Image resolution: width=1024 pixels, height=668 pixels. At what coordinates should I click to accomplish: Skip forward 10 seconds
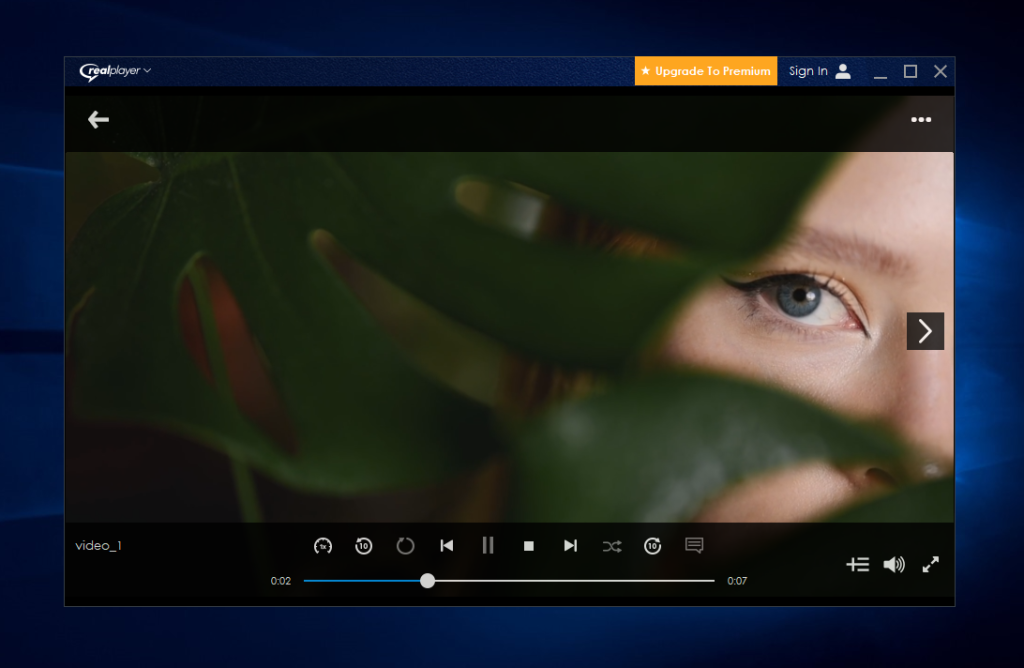click(x=653, y=546)
